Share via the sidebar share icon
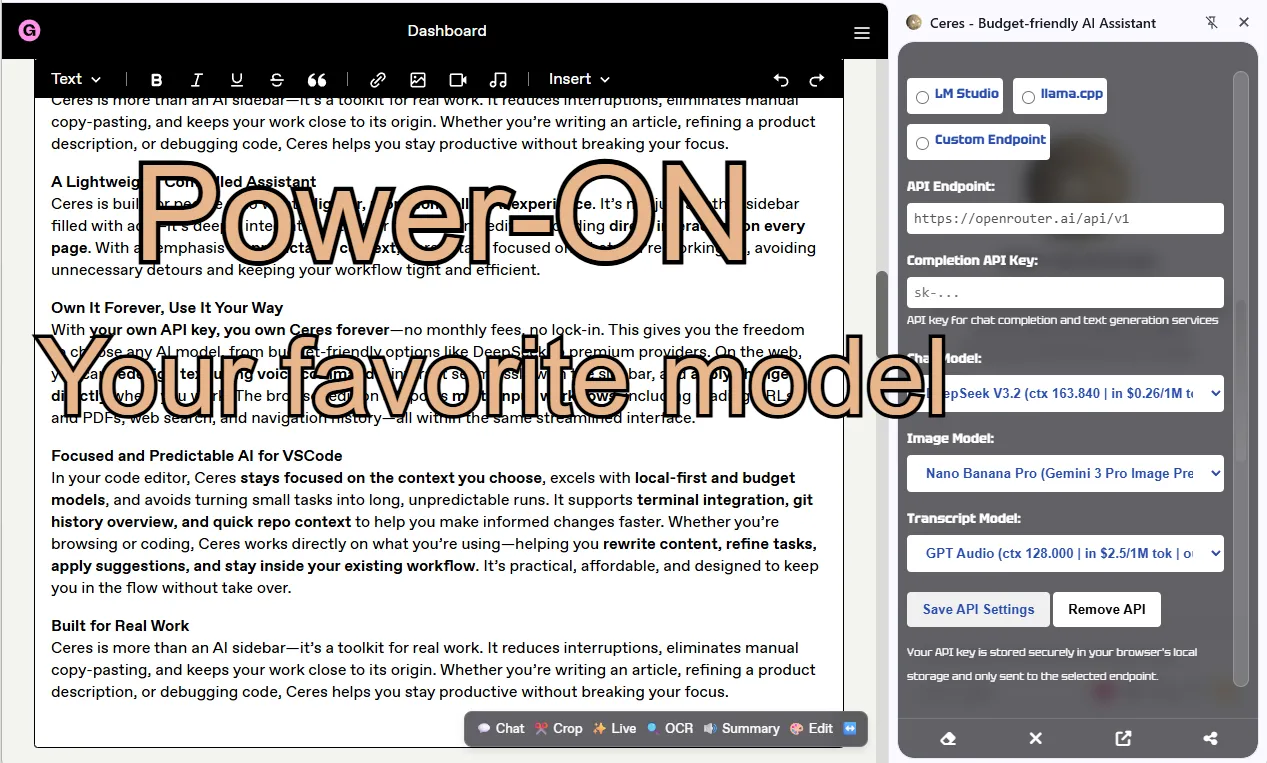 tap(1210, 738)
